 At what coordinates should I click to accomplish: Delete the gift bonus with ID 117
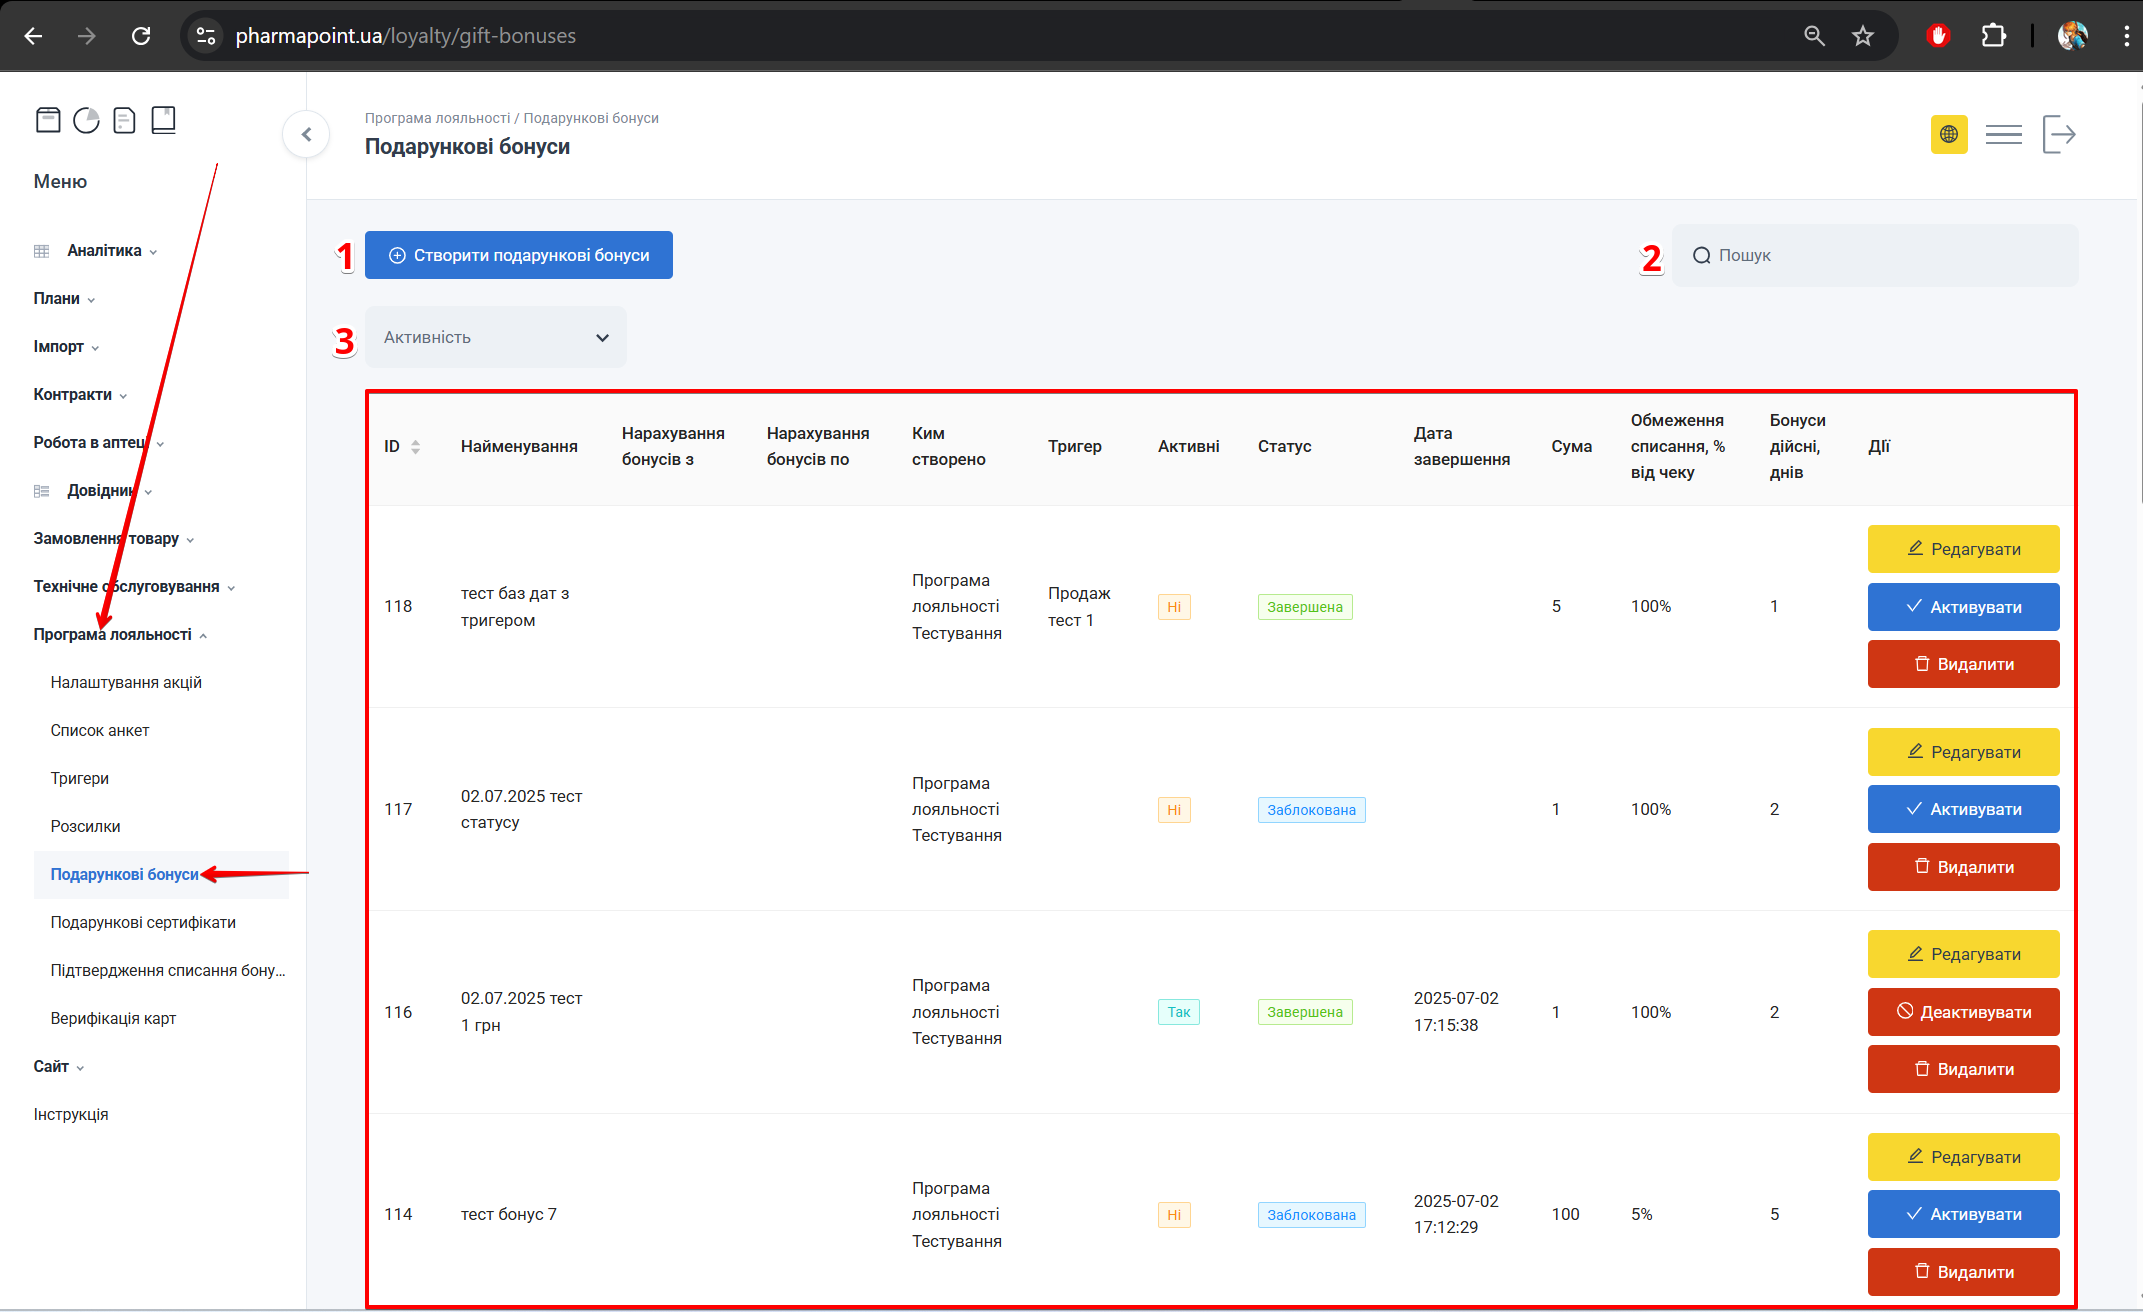[1962, 867]
